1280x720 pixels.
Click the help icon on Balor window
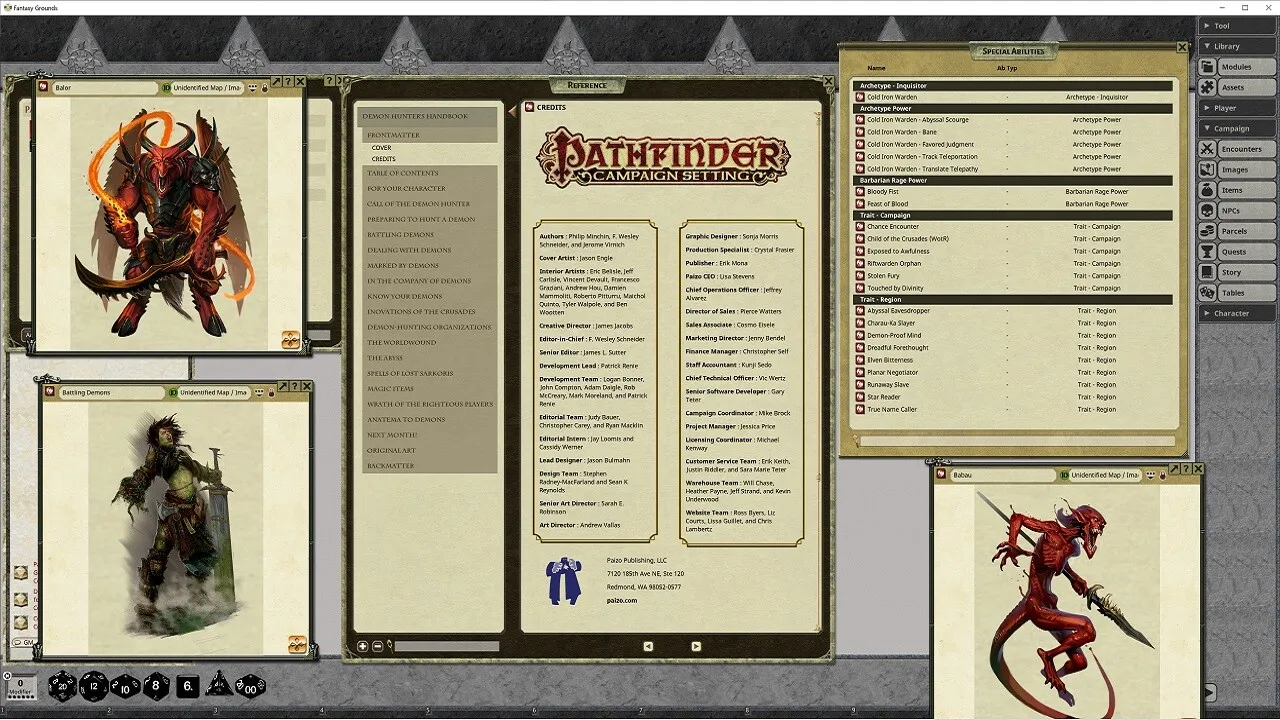point(287,81)
